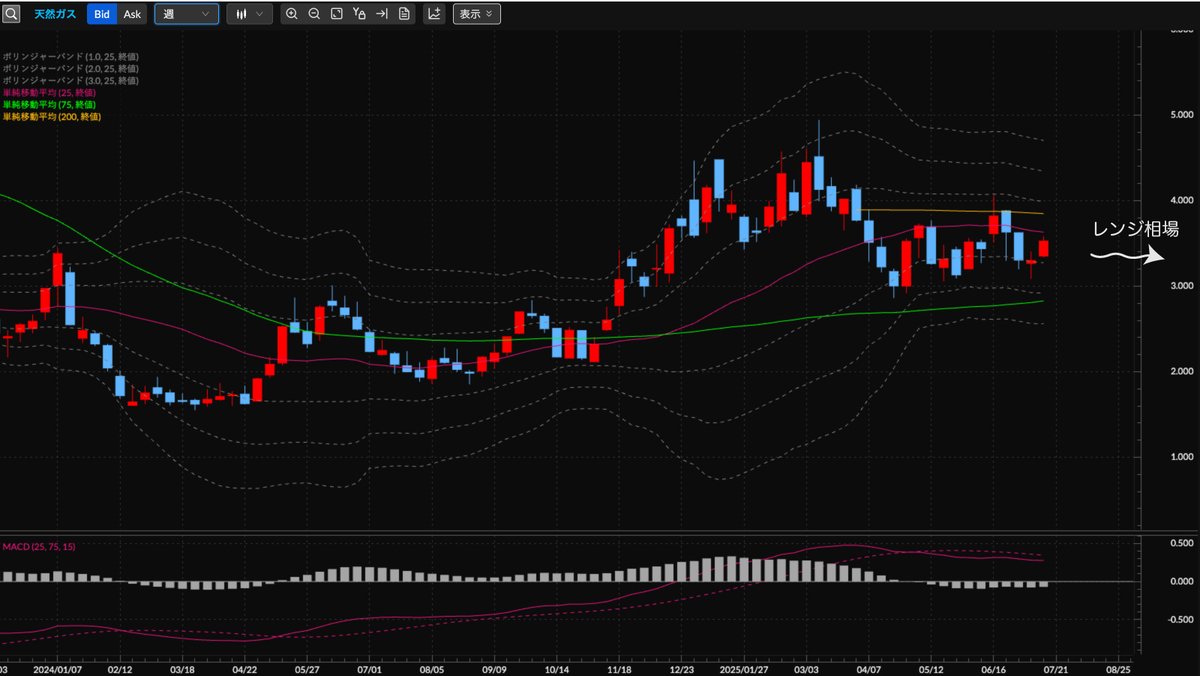Click the 11/18 date axis label
The image size is (1200, 676).
pos(620,669)
